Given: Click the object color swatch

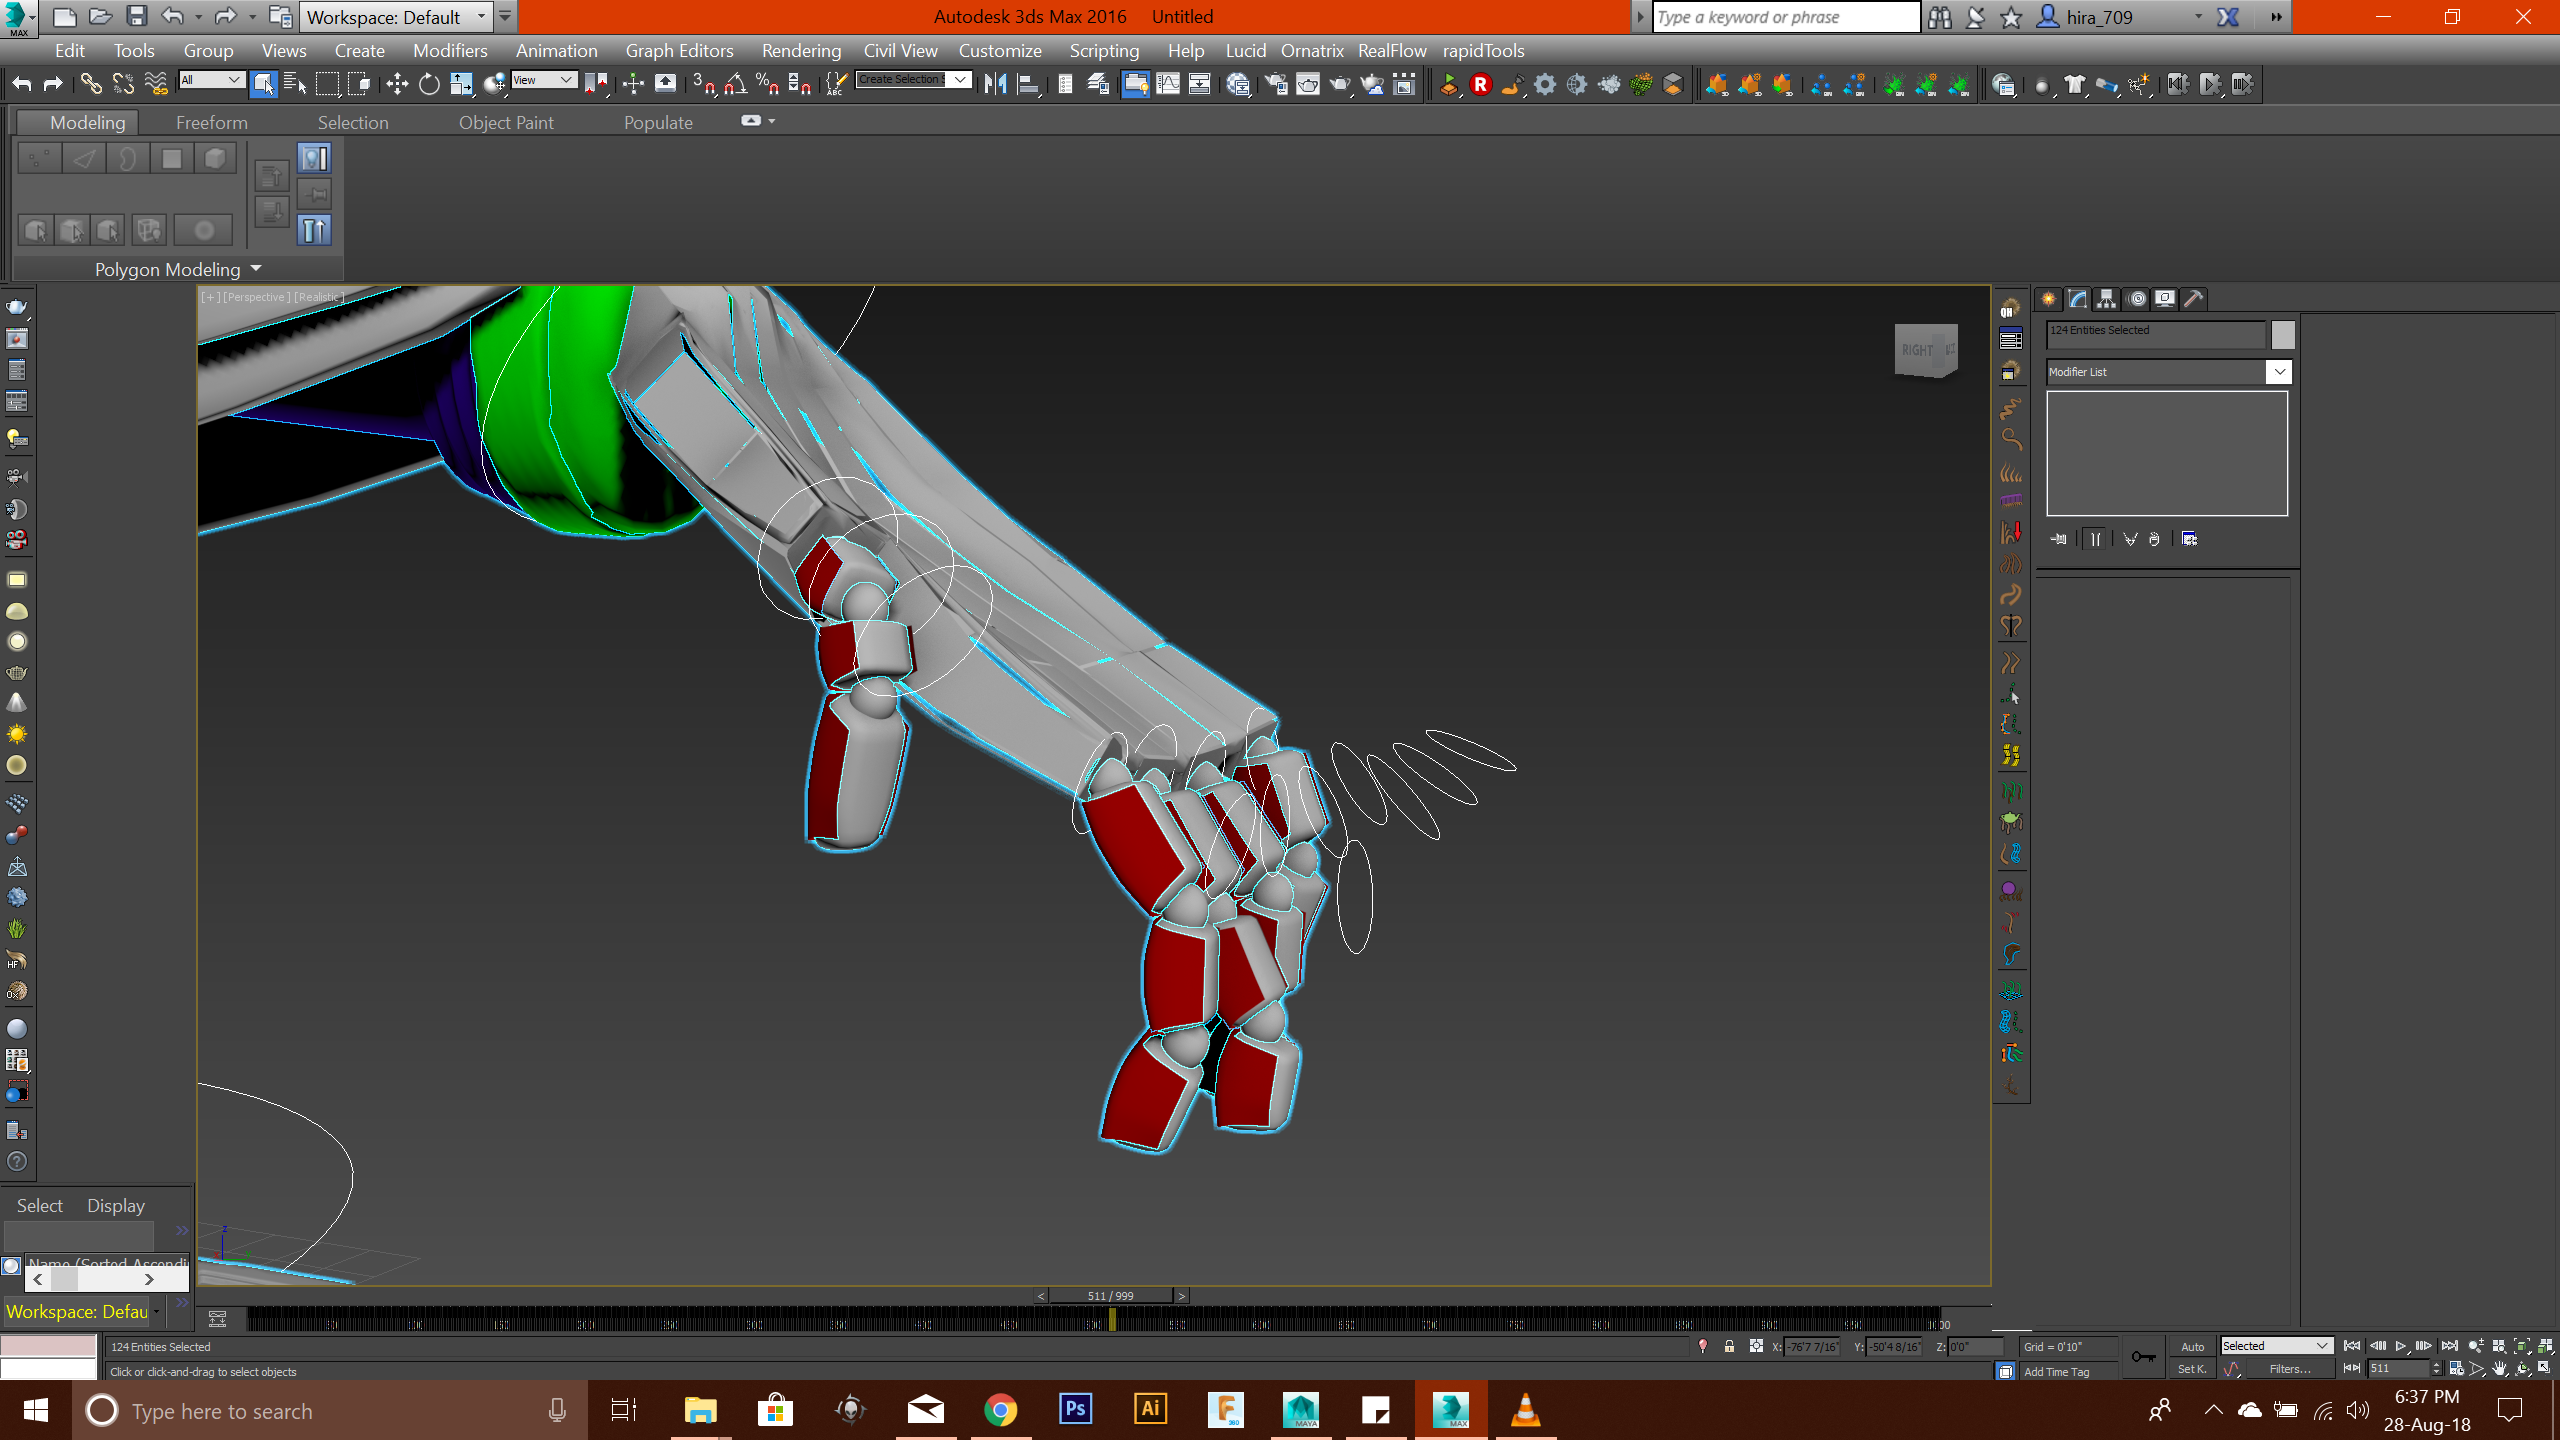Looking at the screenshot, I should (x=2283, y=334).
